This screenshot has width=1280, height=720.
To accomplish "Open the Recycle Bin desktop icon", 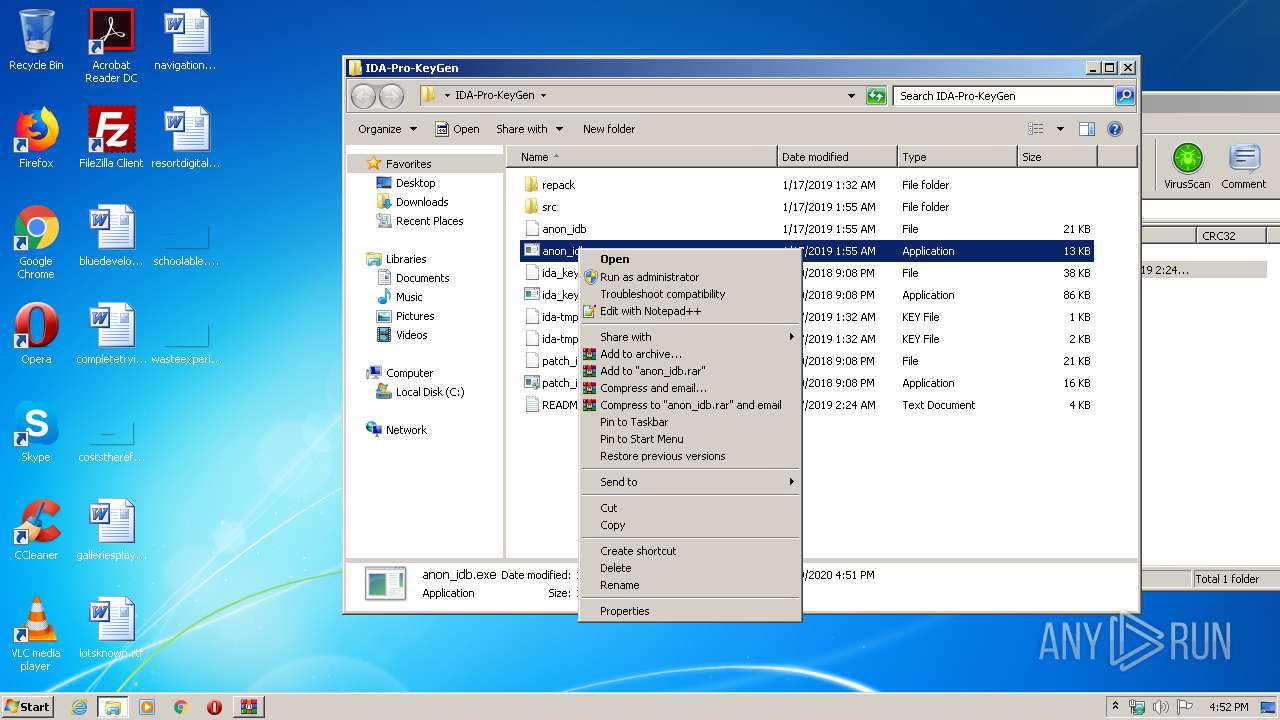I will click(x=36, y=40).
